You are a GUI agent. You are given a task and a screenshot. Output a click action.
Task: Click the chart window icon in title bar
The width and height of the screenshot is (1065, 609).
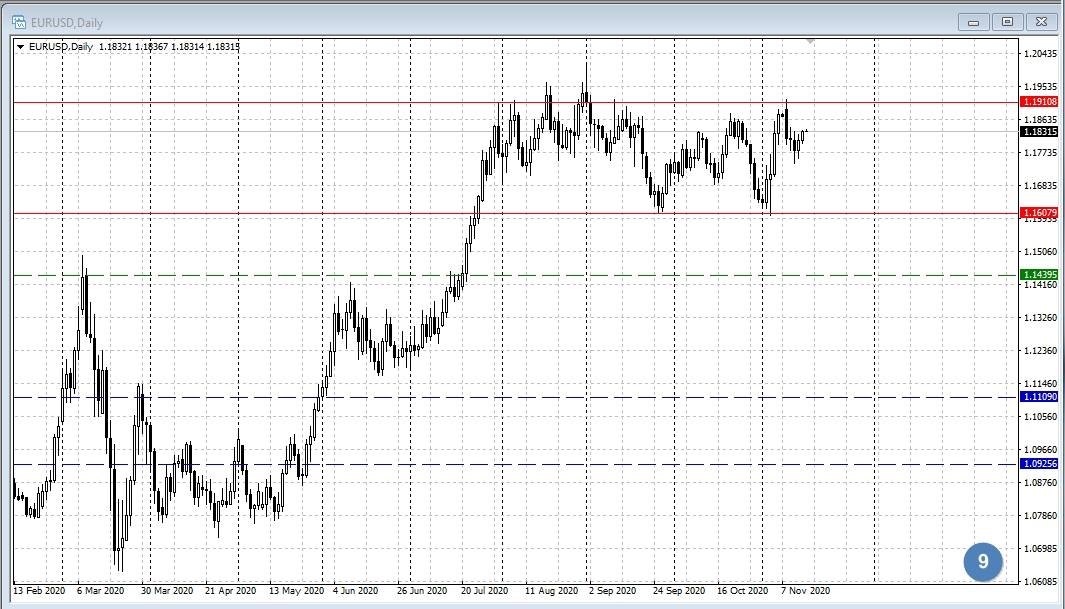pyautogui.click(x=18, y=22)
